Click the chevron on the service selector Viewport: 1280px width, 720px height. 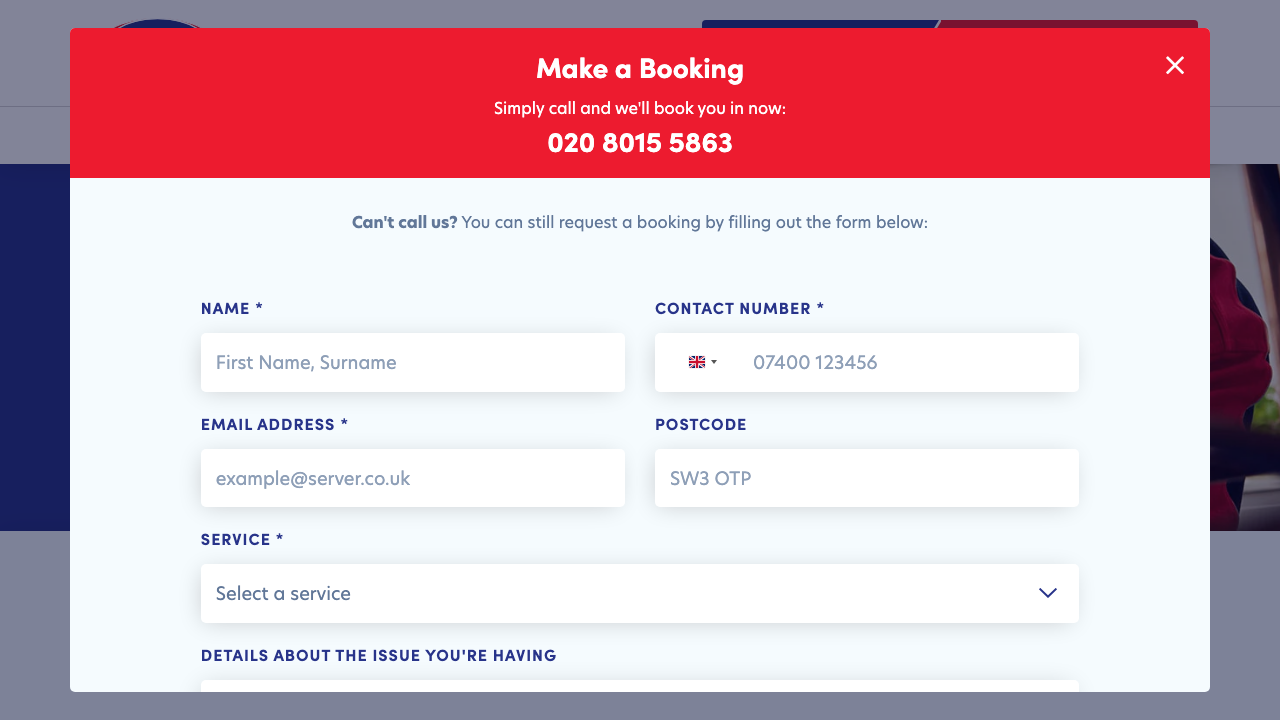pos(1047,593)
